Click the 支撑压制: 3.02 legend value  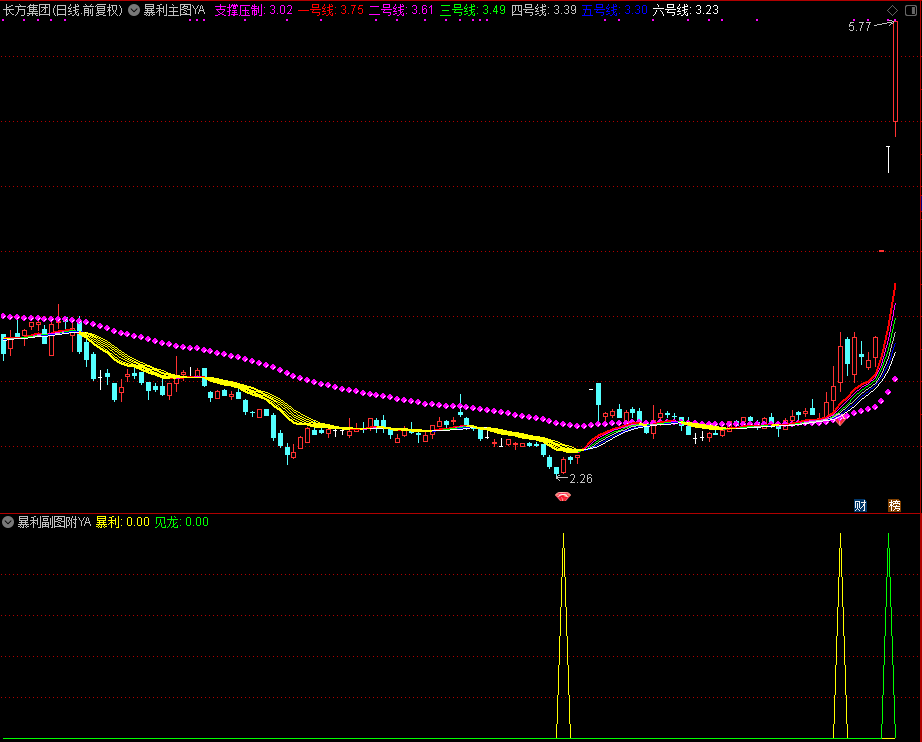[x=253, y=10]
